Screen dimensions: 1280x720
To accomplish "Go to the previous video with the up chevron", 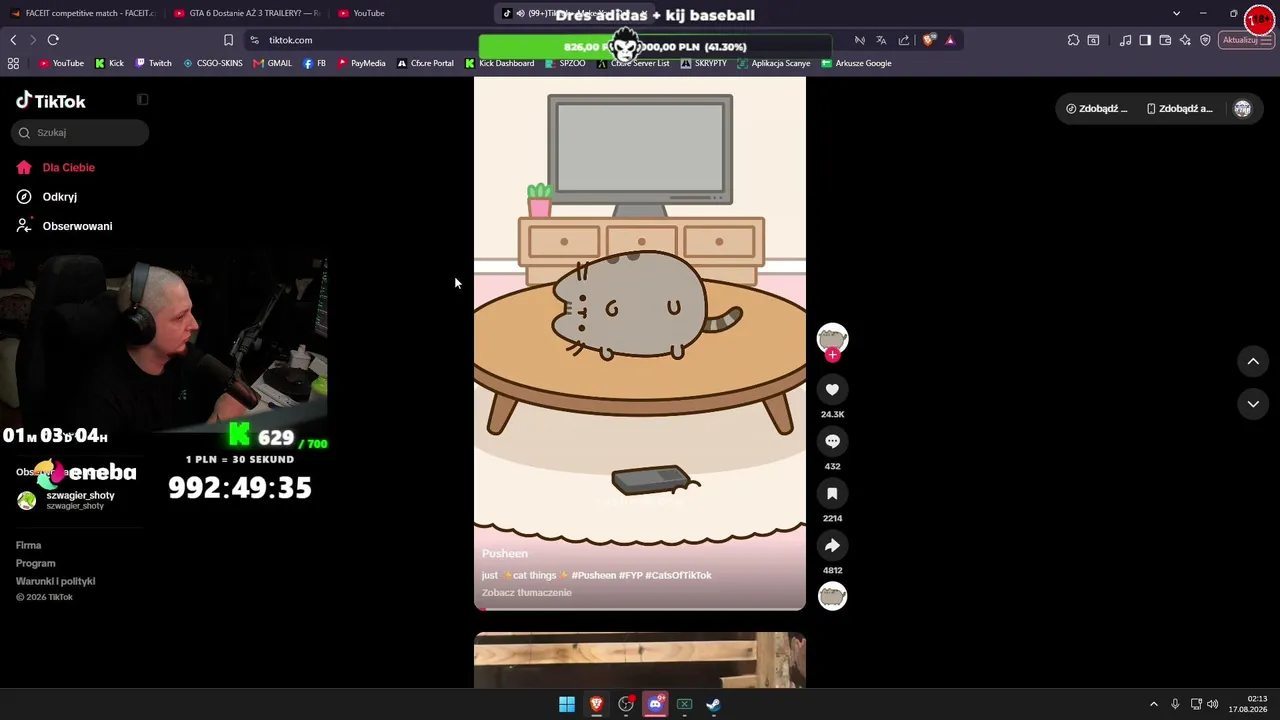I will click(1253, 361).
